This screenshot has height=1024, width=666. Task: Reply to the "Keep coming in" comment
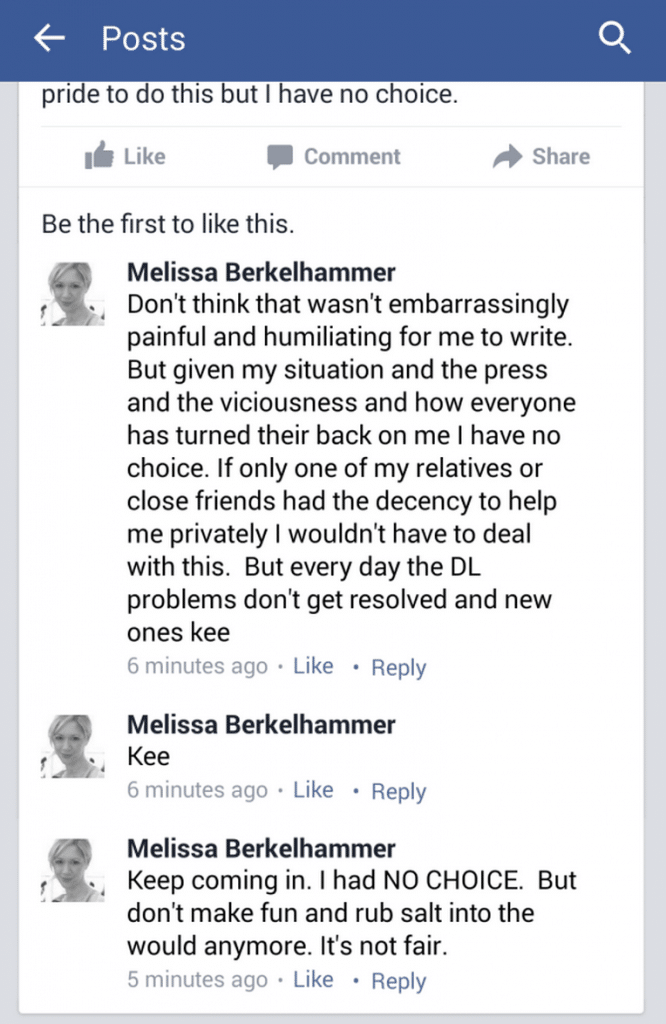(398, 981)
